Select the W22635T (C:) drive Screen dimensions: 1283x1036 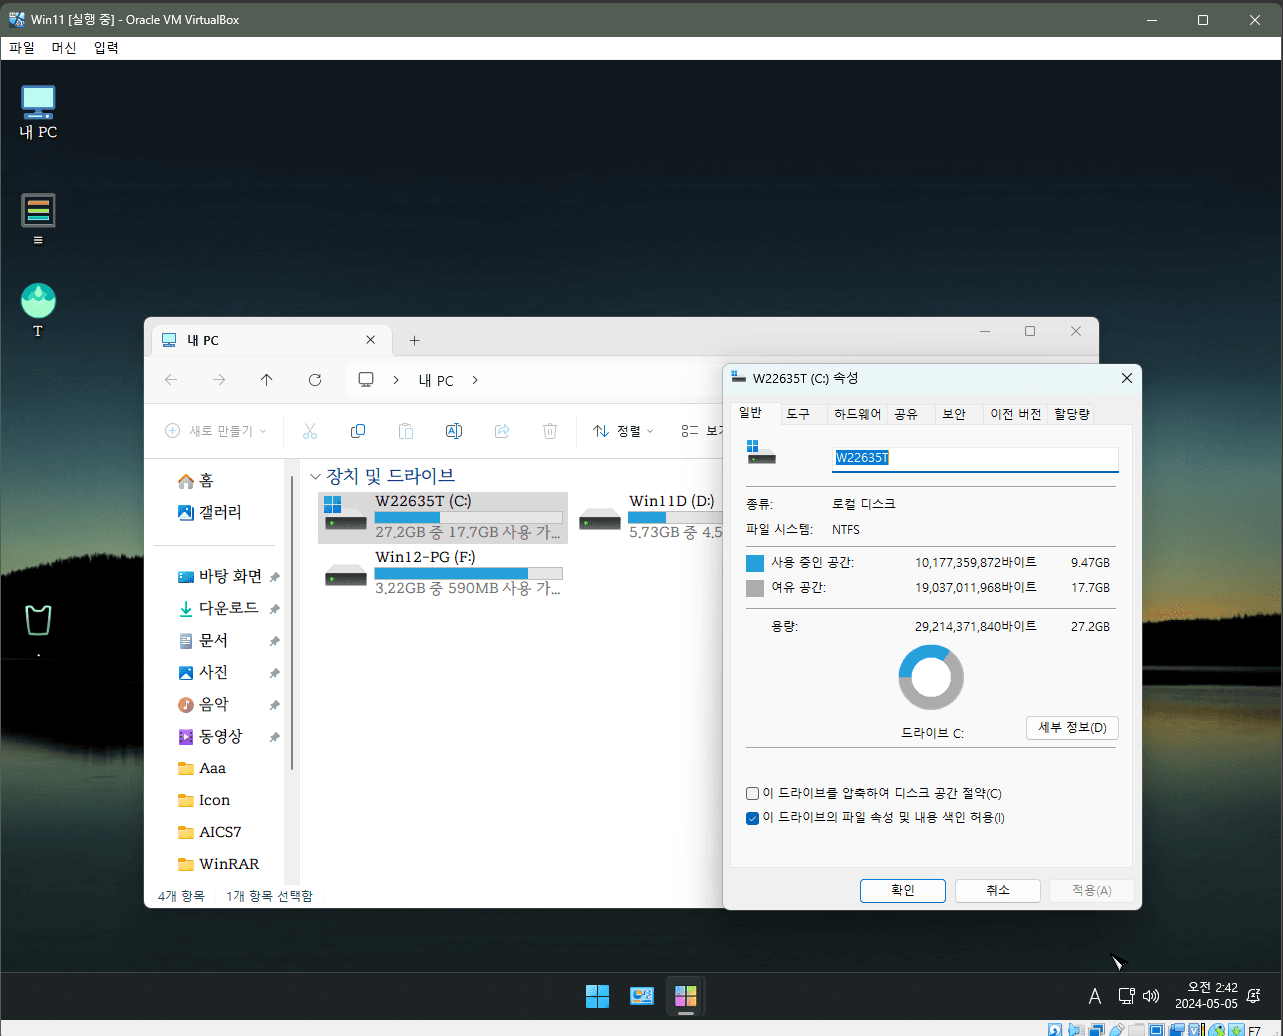443,517
